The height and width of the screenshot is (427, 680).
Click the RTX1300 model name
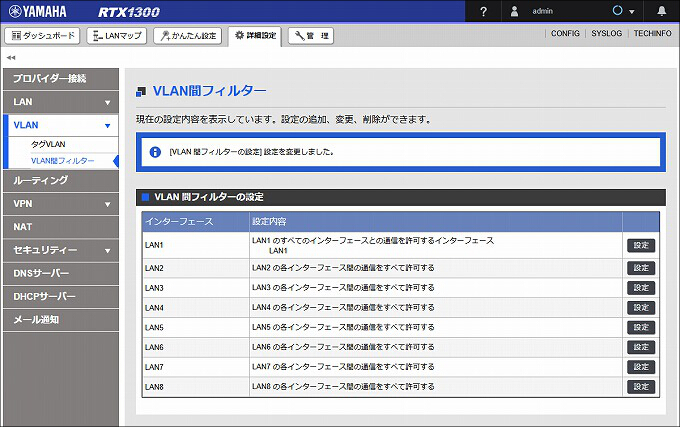tap(129, 12)
